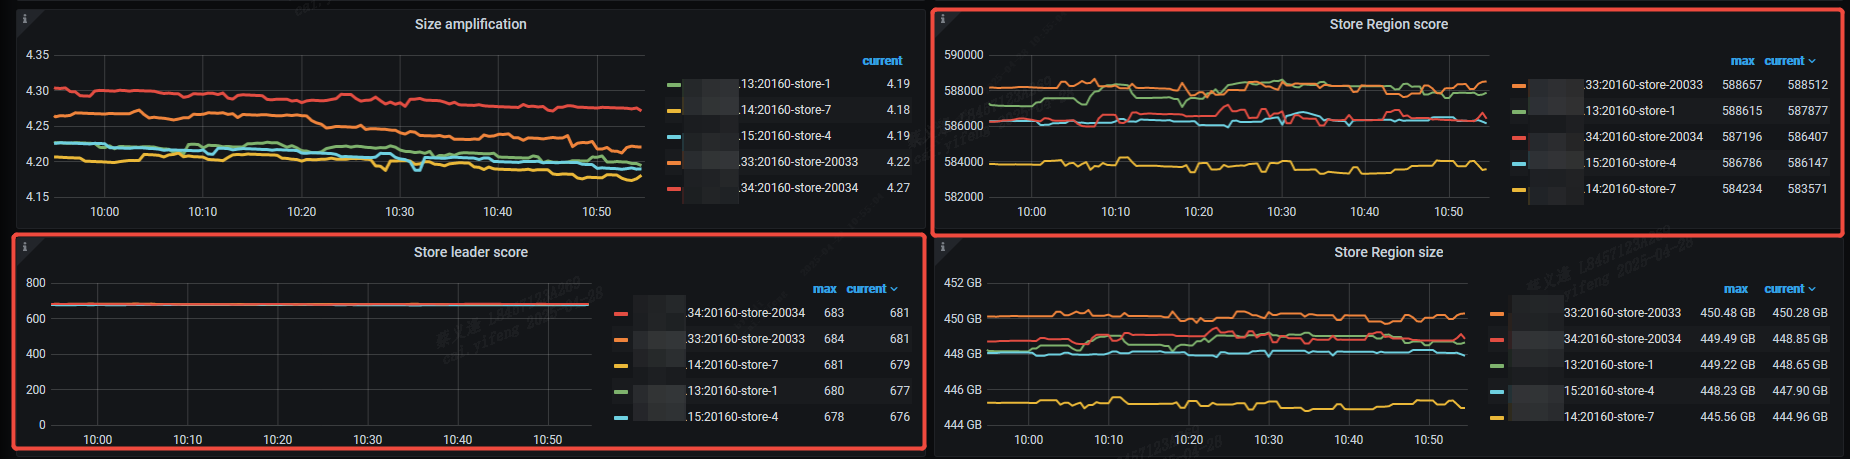Select the 587196 max value in Store Region score
This screenshot has width=1850, height=459.
[1742, 137]
